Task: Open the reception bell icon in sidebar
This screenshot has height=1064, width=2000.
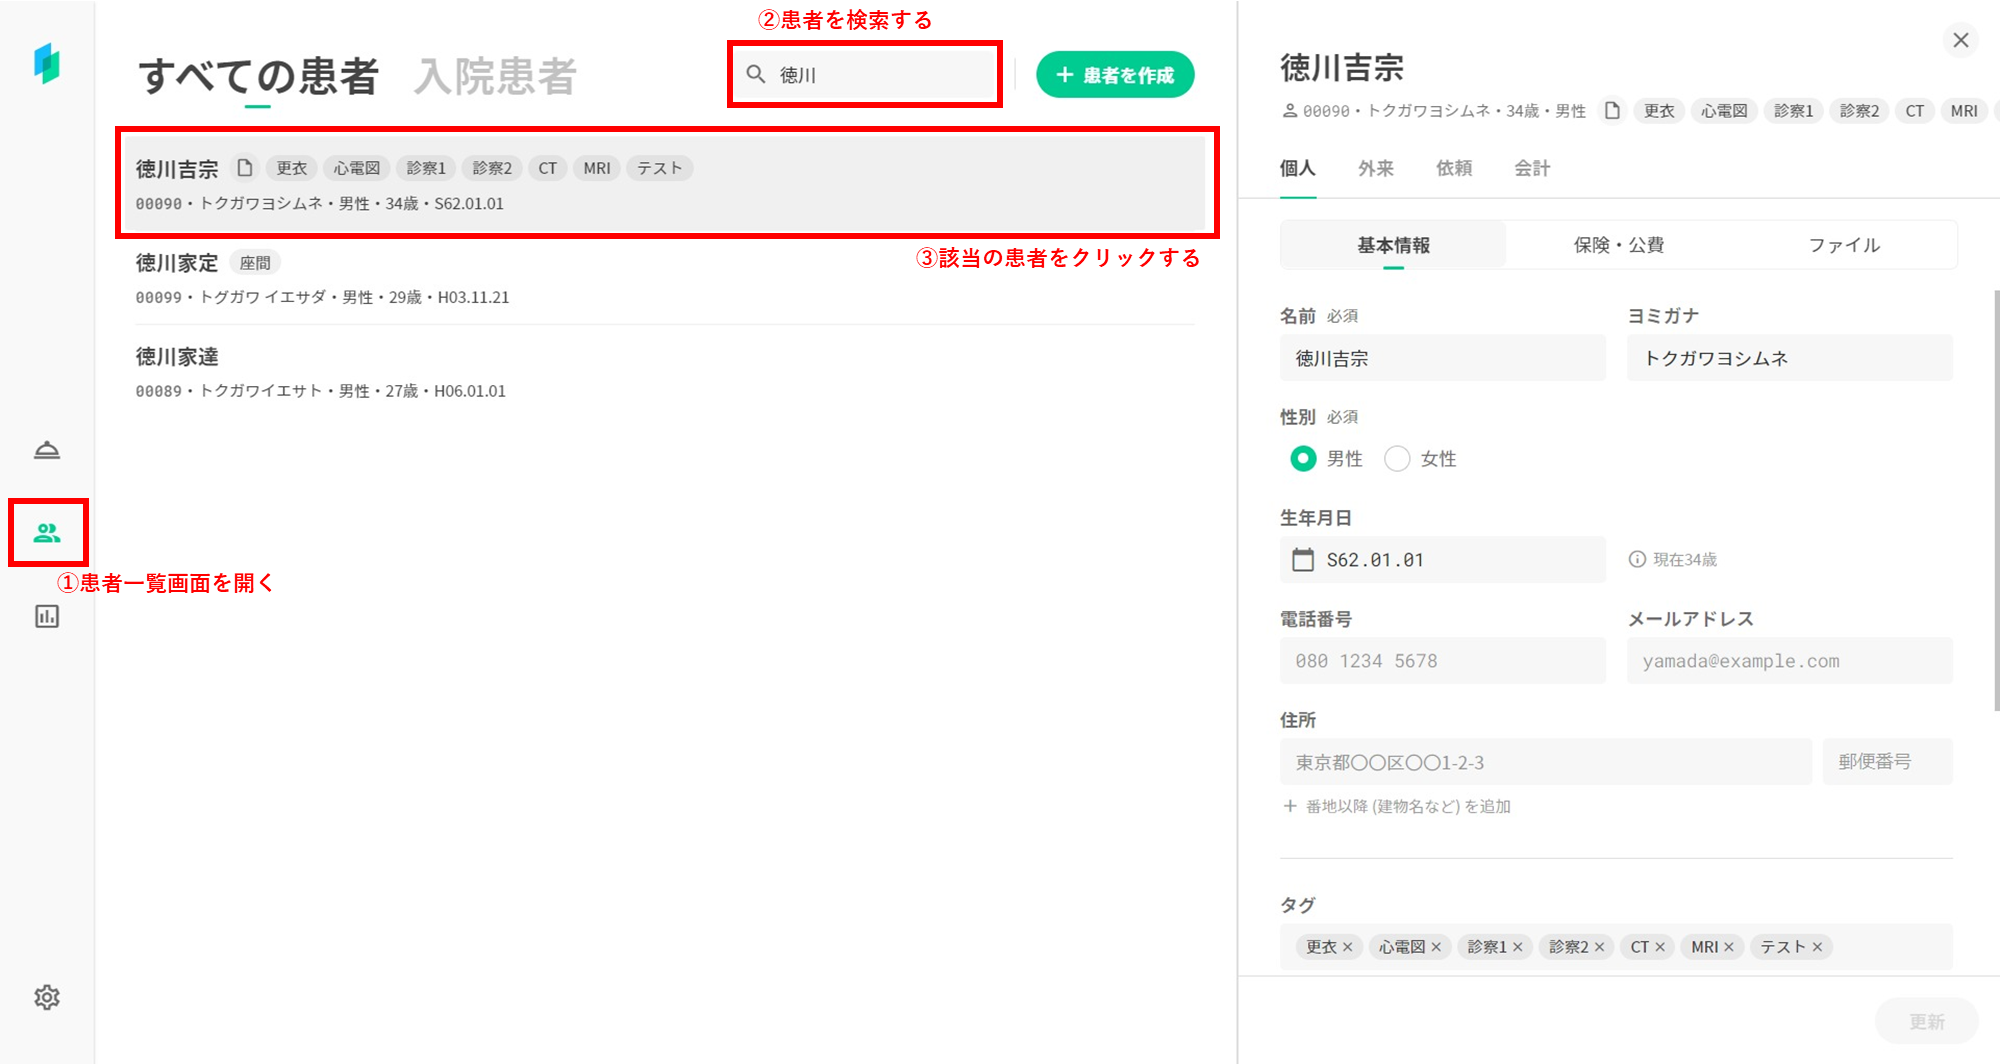Action: pos(47,450)
